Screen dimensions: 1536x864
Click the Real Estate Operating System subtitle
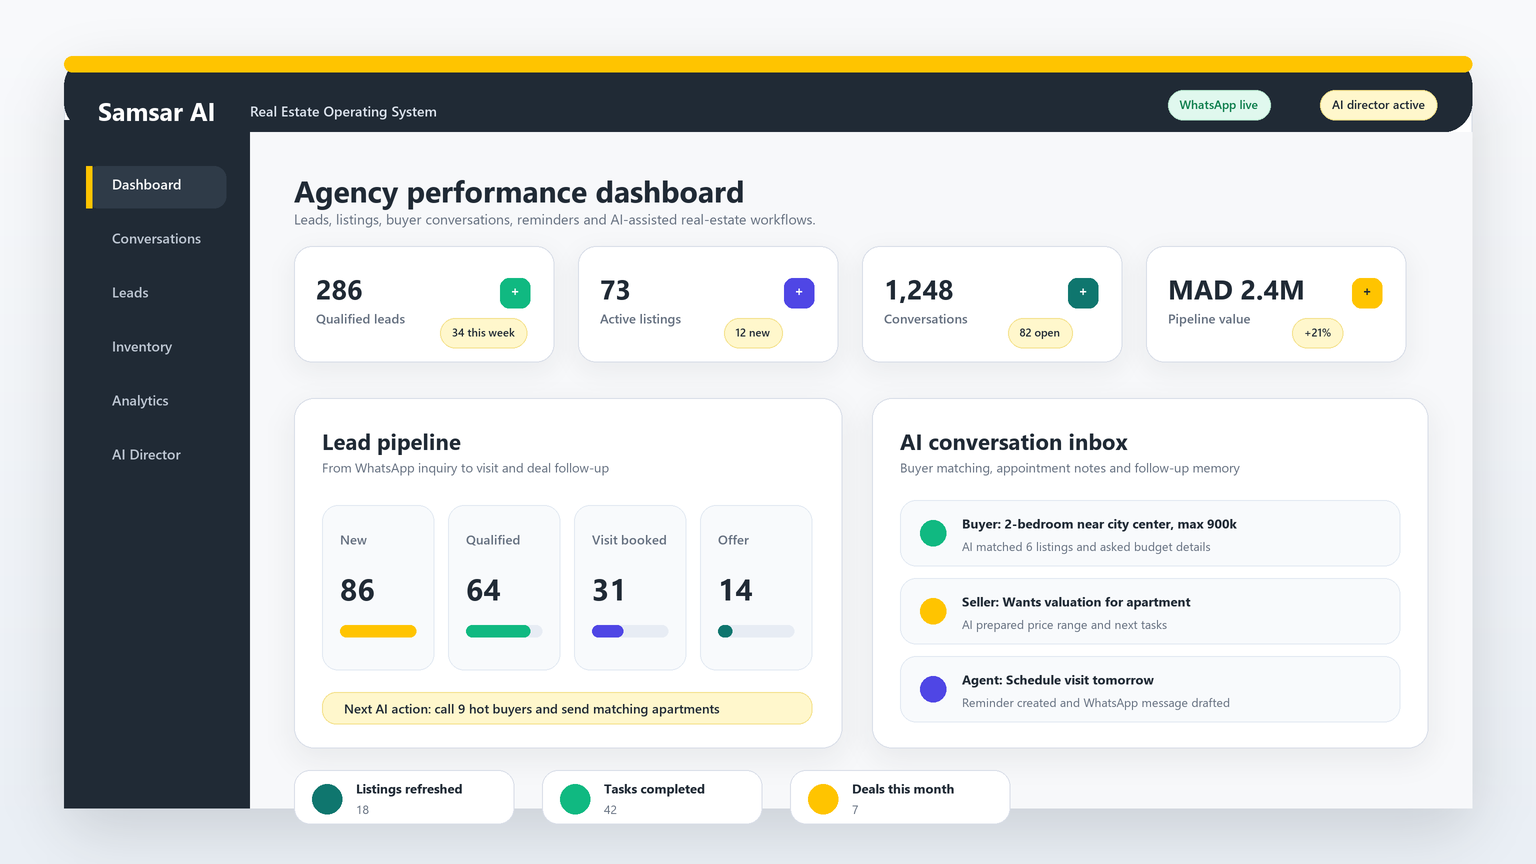tap(343, 112)
